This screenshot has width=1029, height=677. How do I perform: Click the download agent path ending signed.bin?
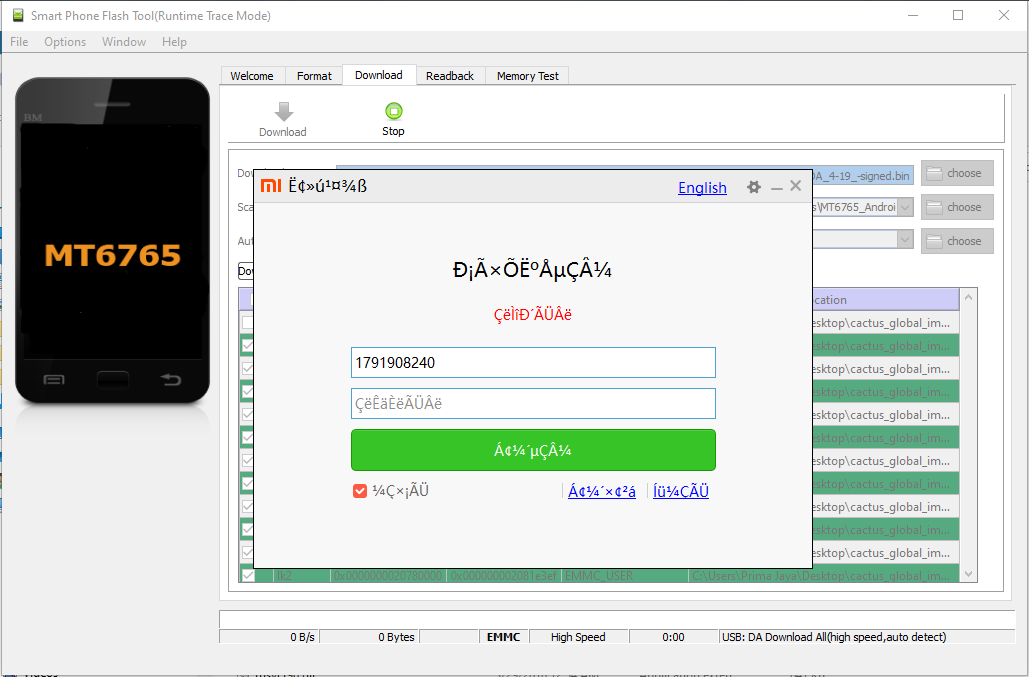tap(862, 176)
